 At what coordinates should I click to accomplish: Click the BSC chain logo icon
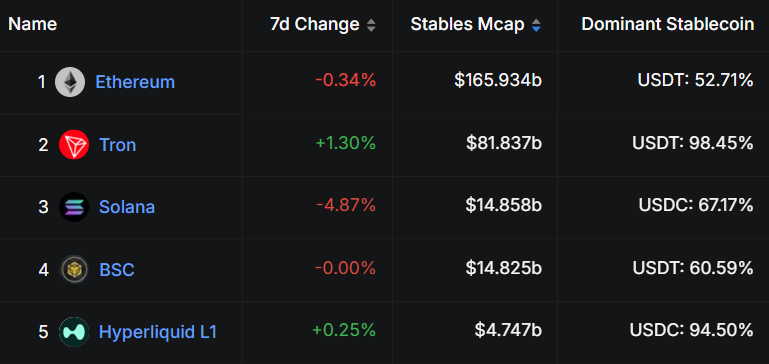[74, 269]
